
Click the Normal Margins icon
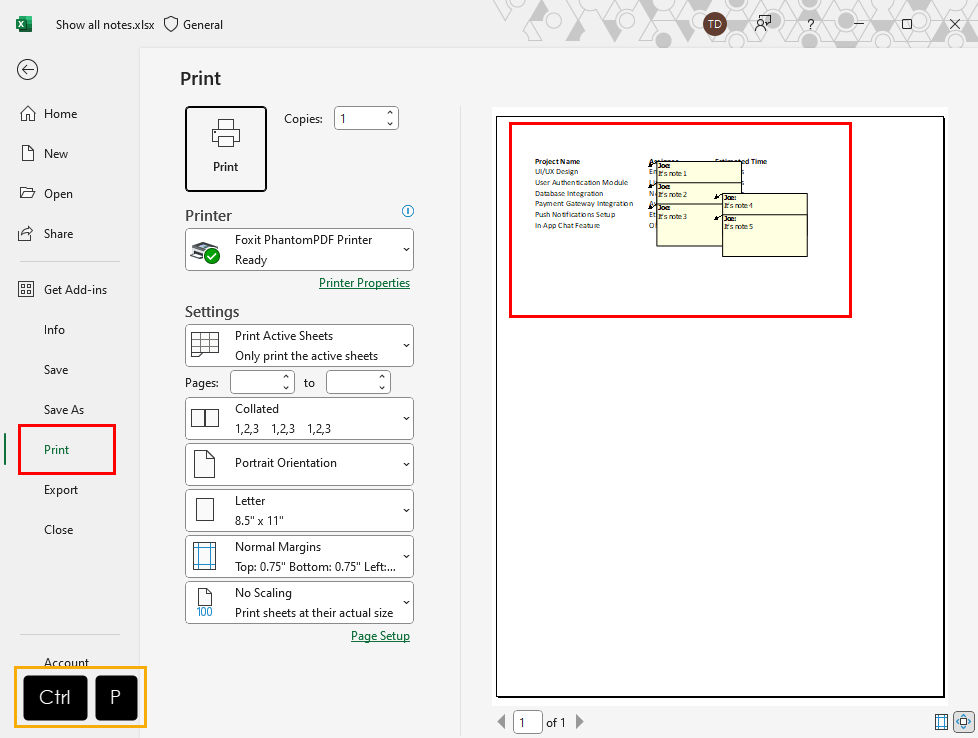205,556
